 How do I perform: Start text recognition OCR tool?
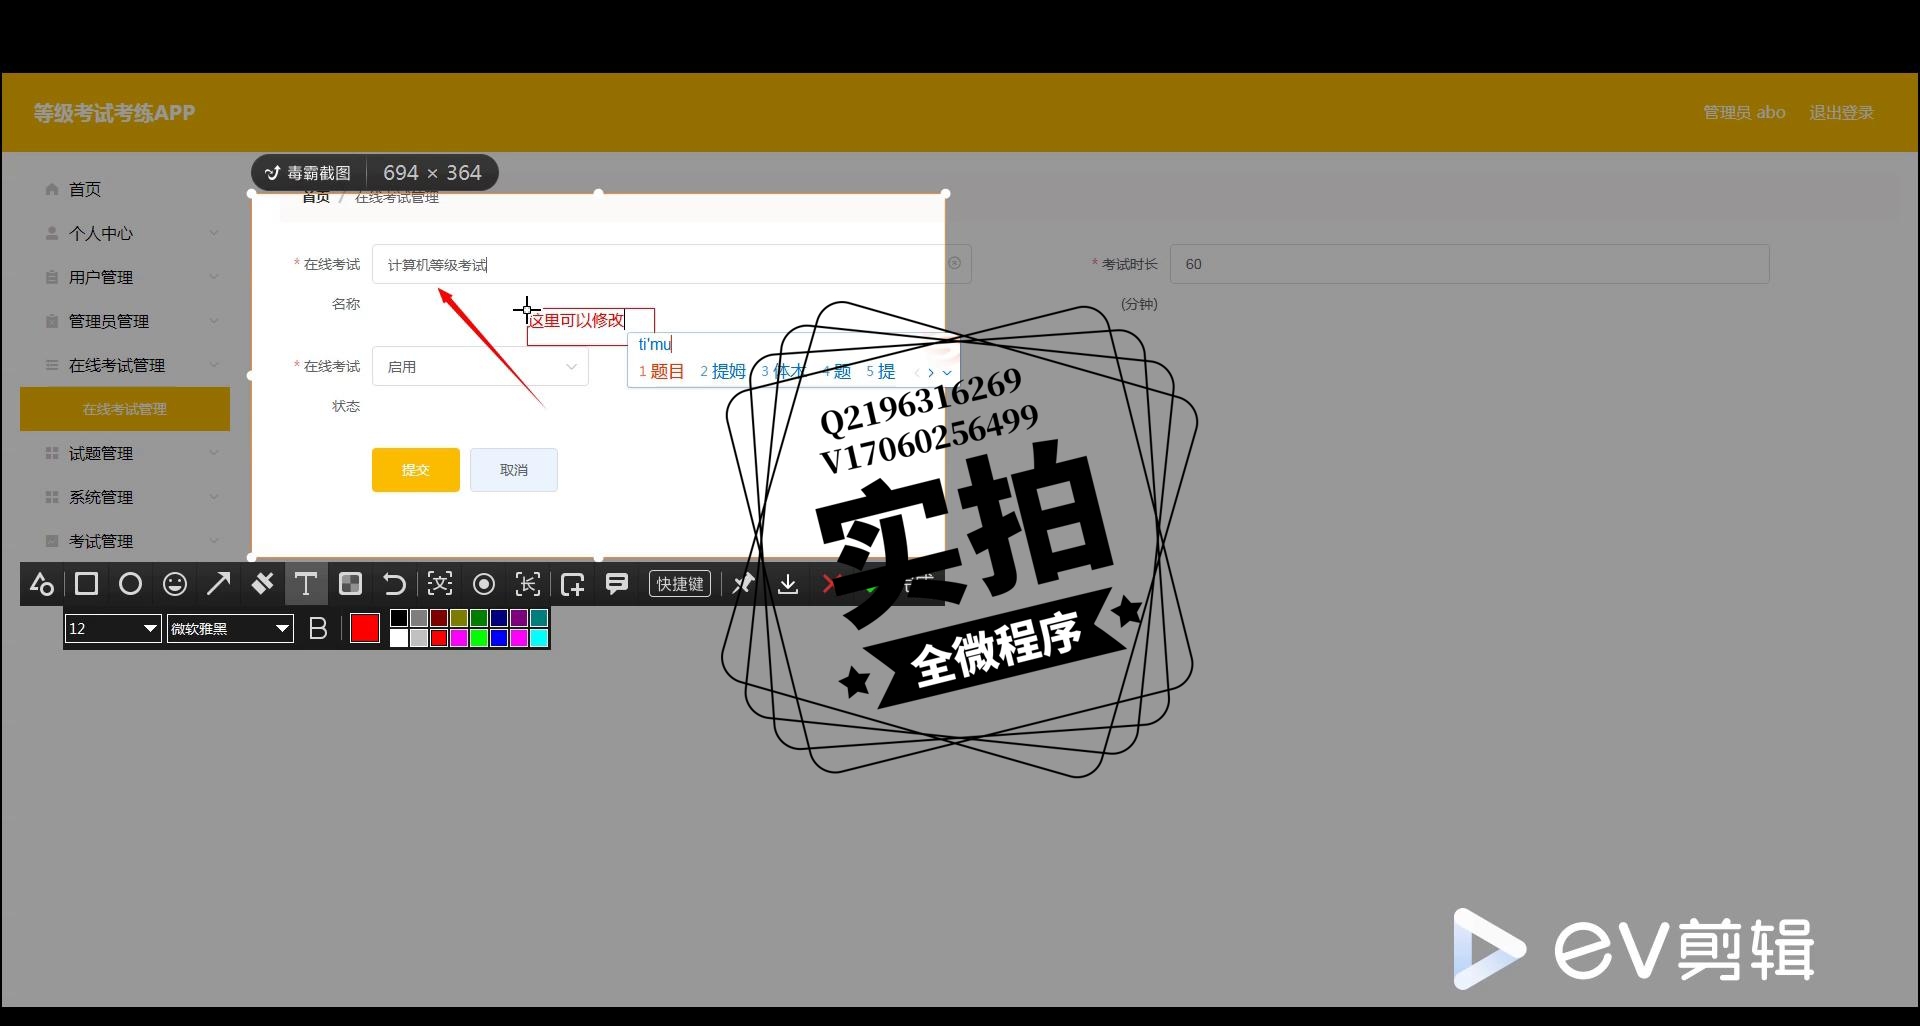440,584
